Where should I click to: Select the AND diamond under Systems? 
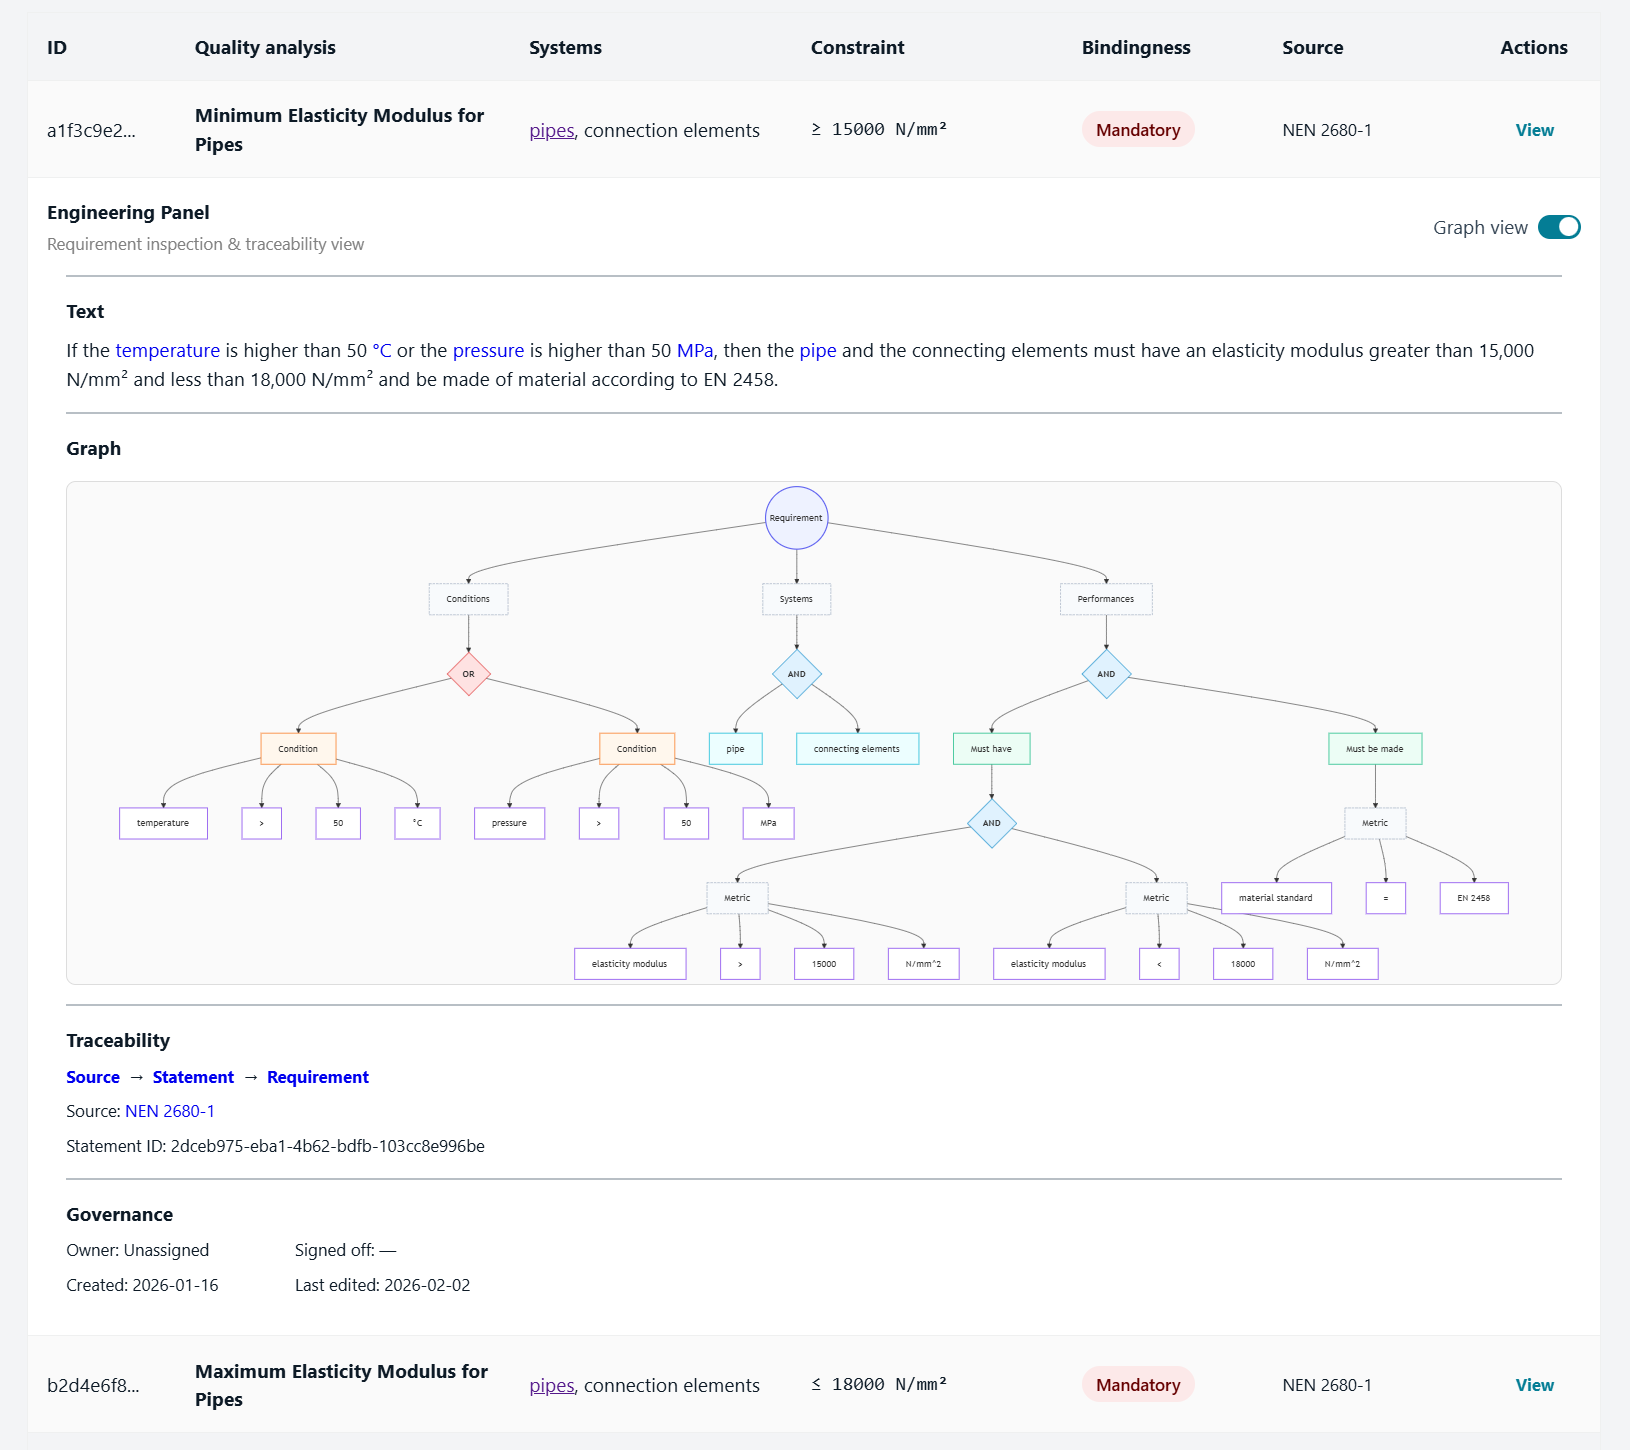[796, 674]
